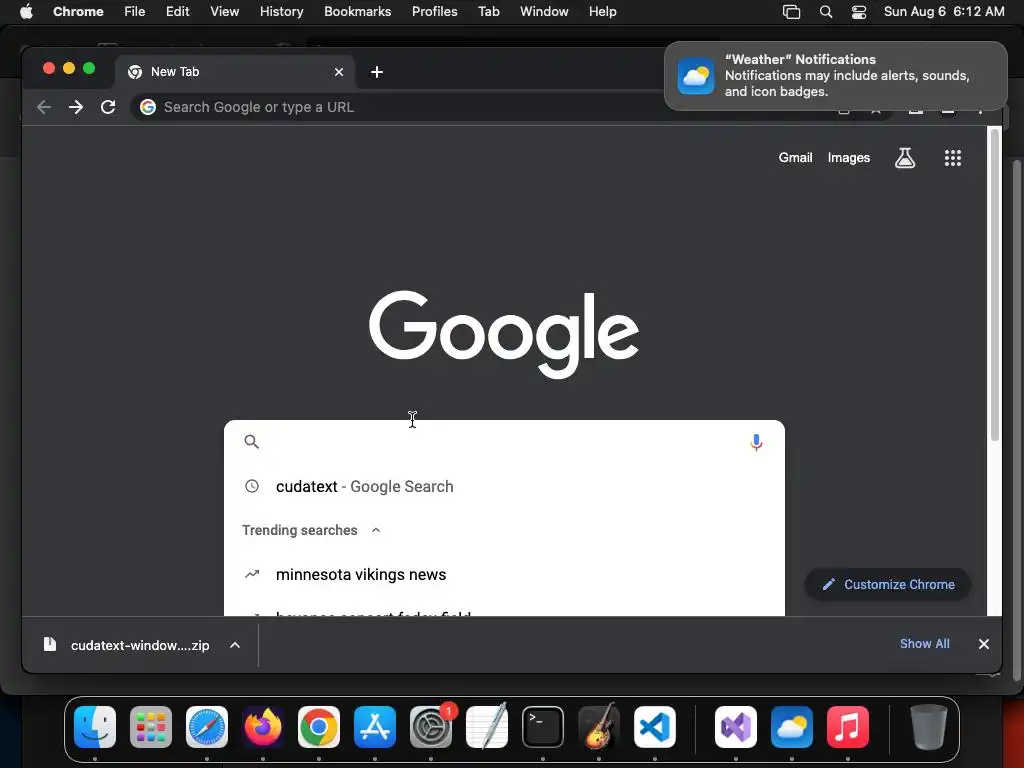
Task: Open System Settings with badge in dock
Action: pyautogui.click(x=431, y=727)
